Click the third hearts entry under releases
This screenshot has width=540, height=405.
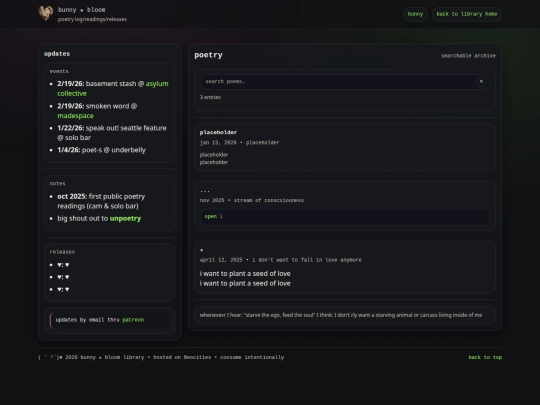[x=63, y=290]
